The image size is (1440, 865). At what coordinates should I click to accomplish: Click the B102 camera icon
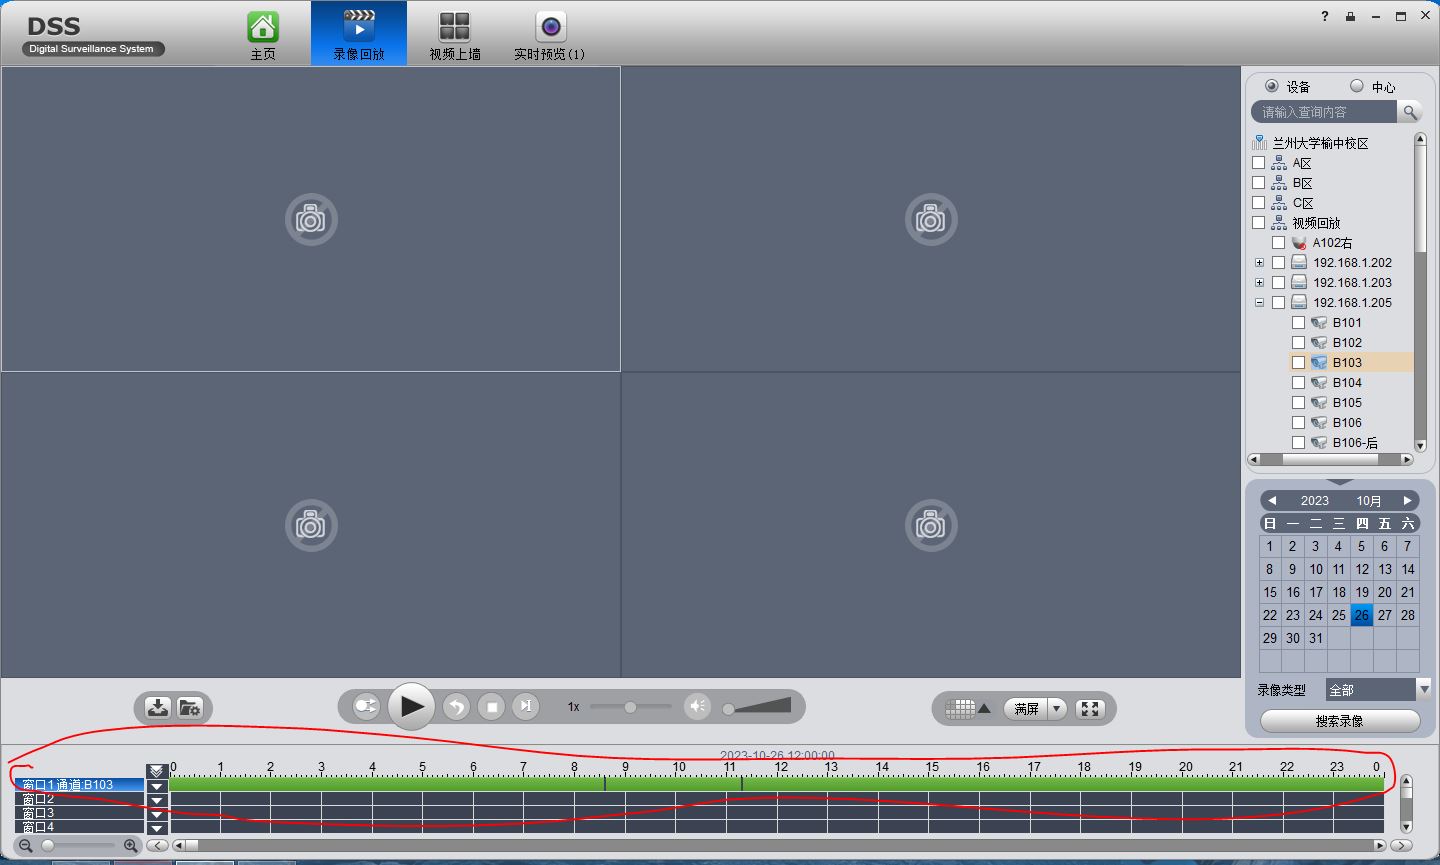coord(1319,342)
